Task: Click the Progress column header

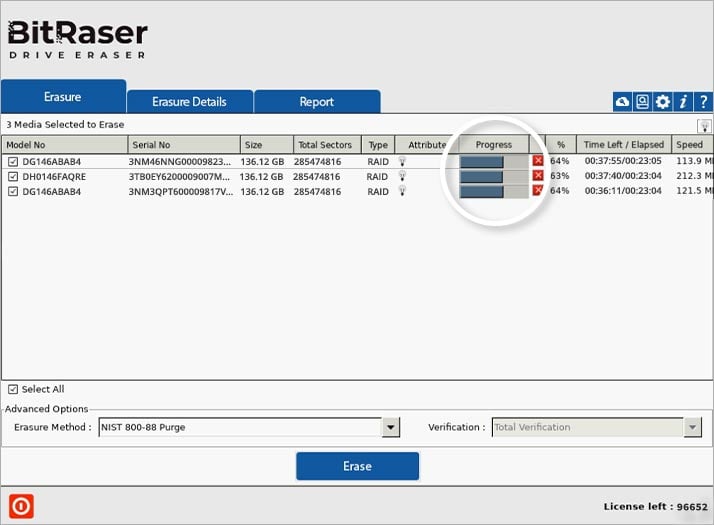Action: (x=494, y=145)
